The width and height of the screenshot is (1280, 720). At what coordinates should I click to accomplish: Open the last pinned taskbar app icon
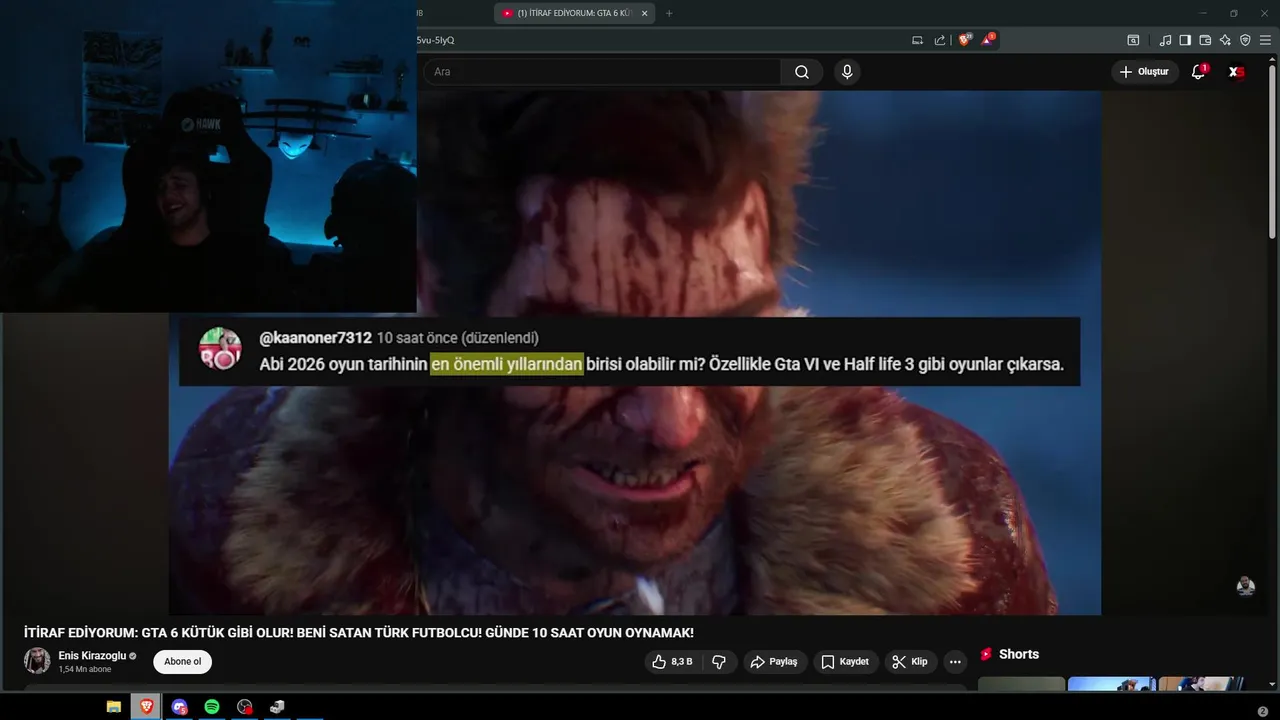(x=277, y=707)
